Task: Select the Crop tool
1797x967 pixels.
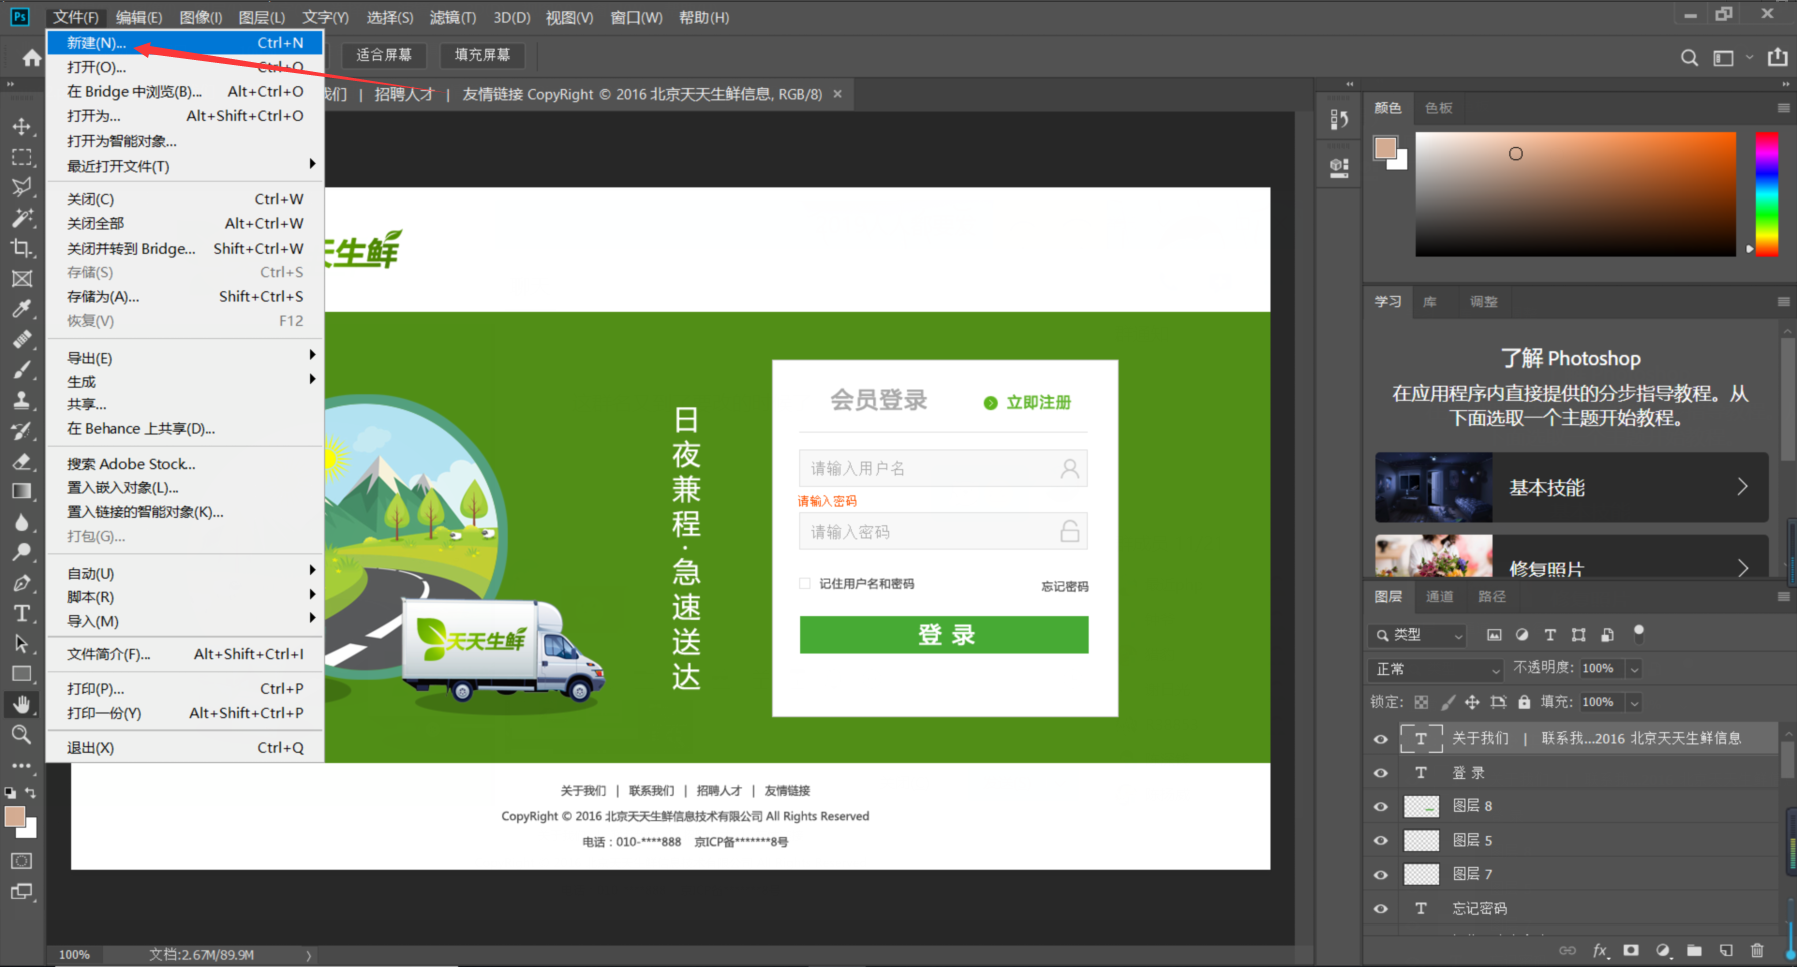Action: click(21, 248)
